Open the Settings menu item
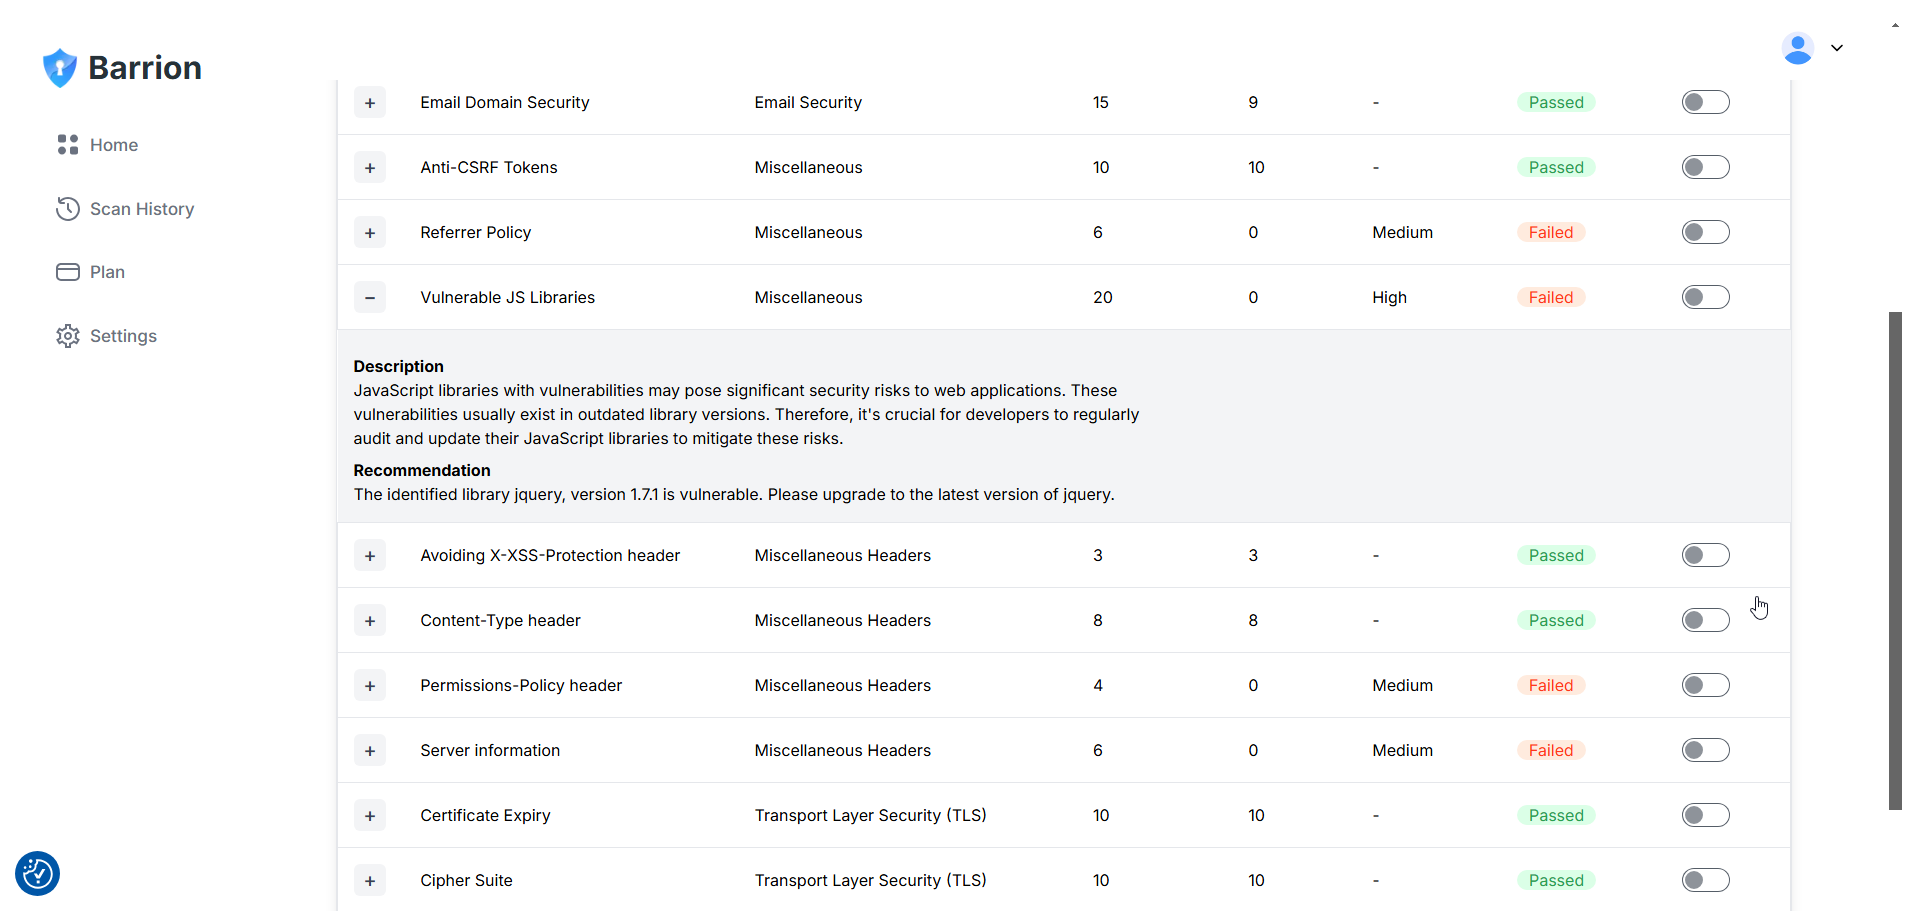 (123, 336)
